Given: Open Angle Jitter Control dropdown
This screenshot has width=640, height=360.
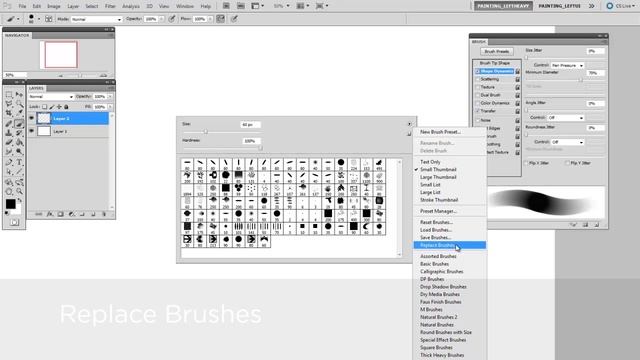Looking at the screenshot, I should click(565, 118).
